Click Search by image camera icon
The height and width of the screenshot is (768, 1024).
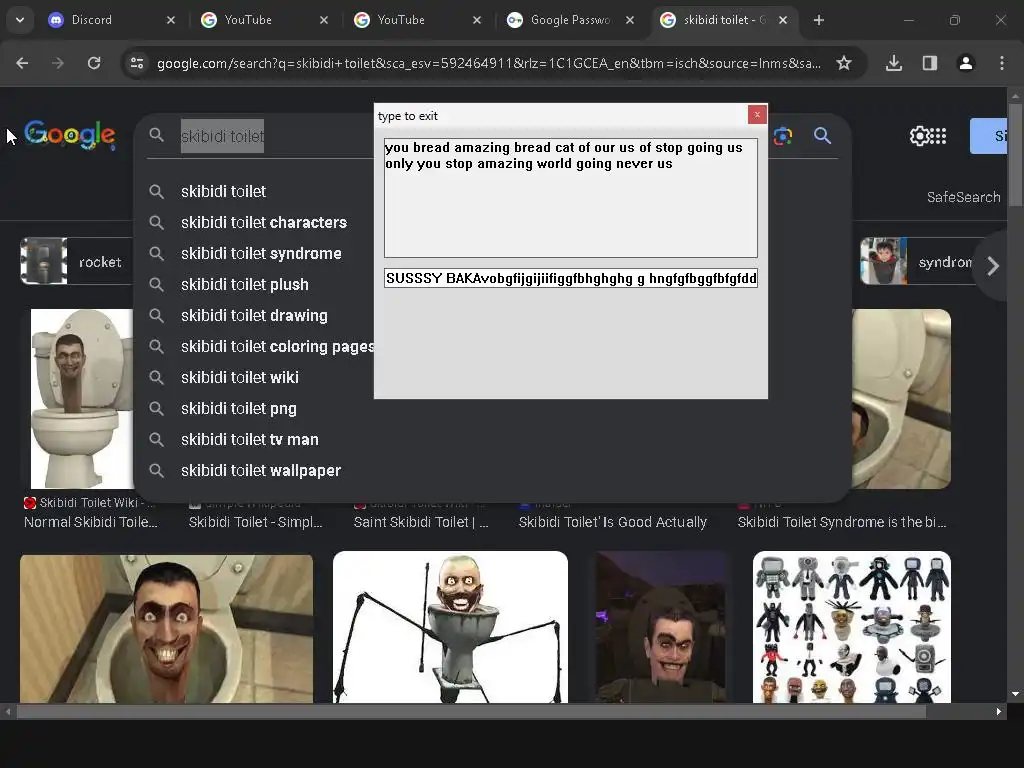coord(783,136)
